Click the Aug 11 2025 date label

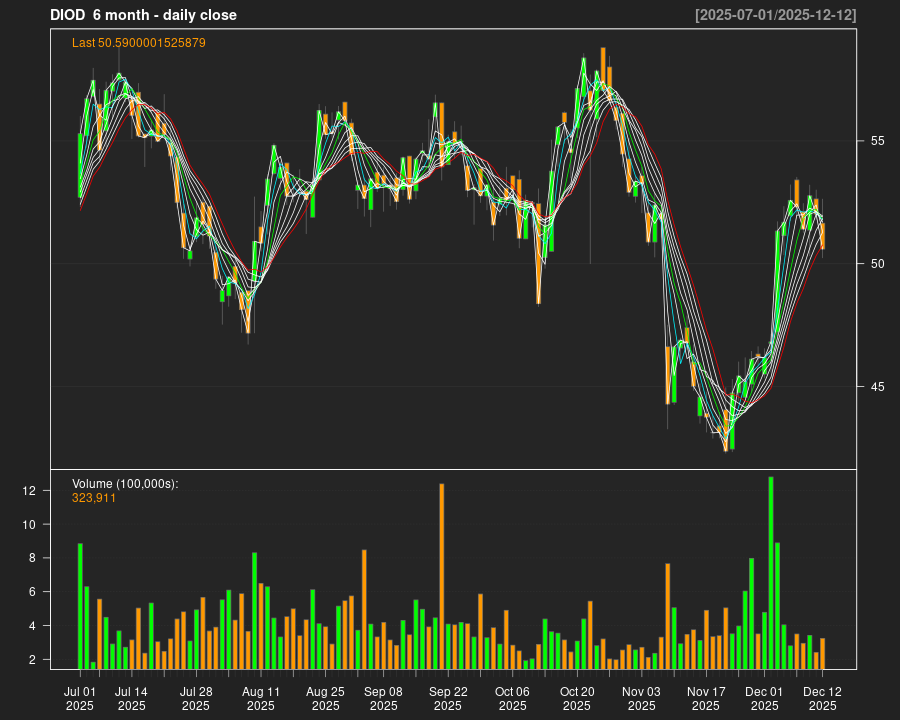pos(261,698)
